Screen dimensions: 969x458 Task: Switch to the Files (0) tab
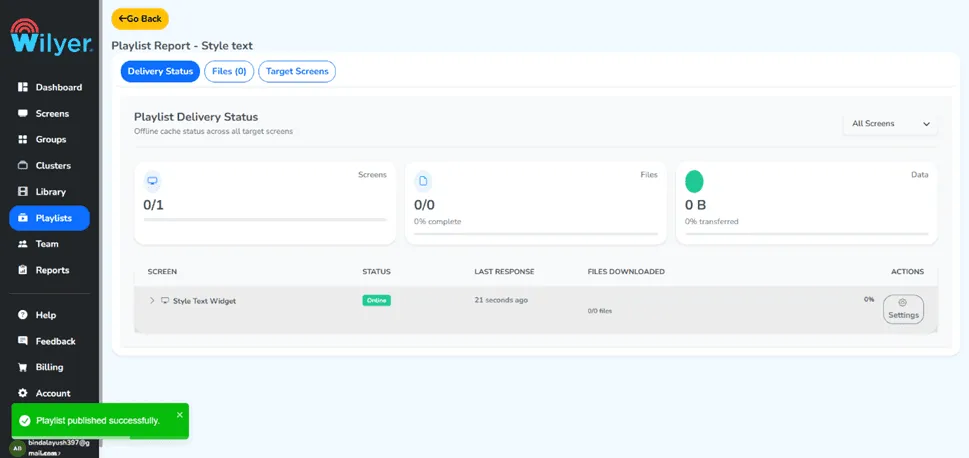[x=229, y=72]
